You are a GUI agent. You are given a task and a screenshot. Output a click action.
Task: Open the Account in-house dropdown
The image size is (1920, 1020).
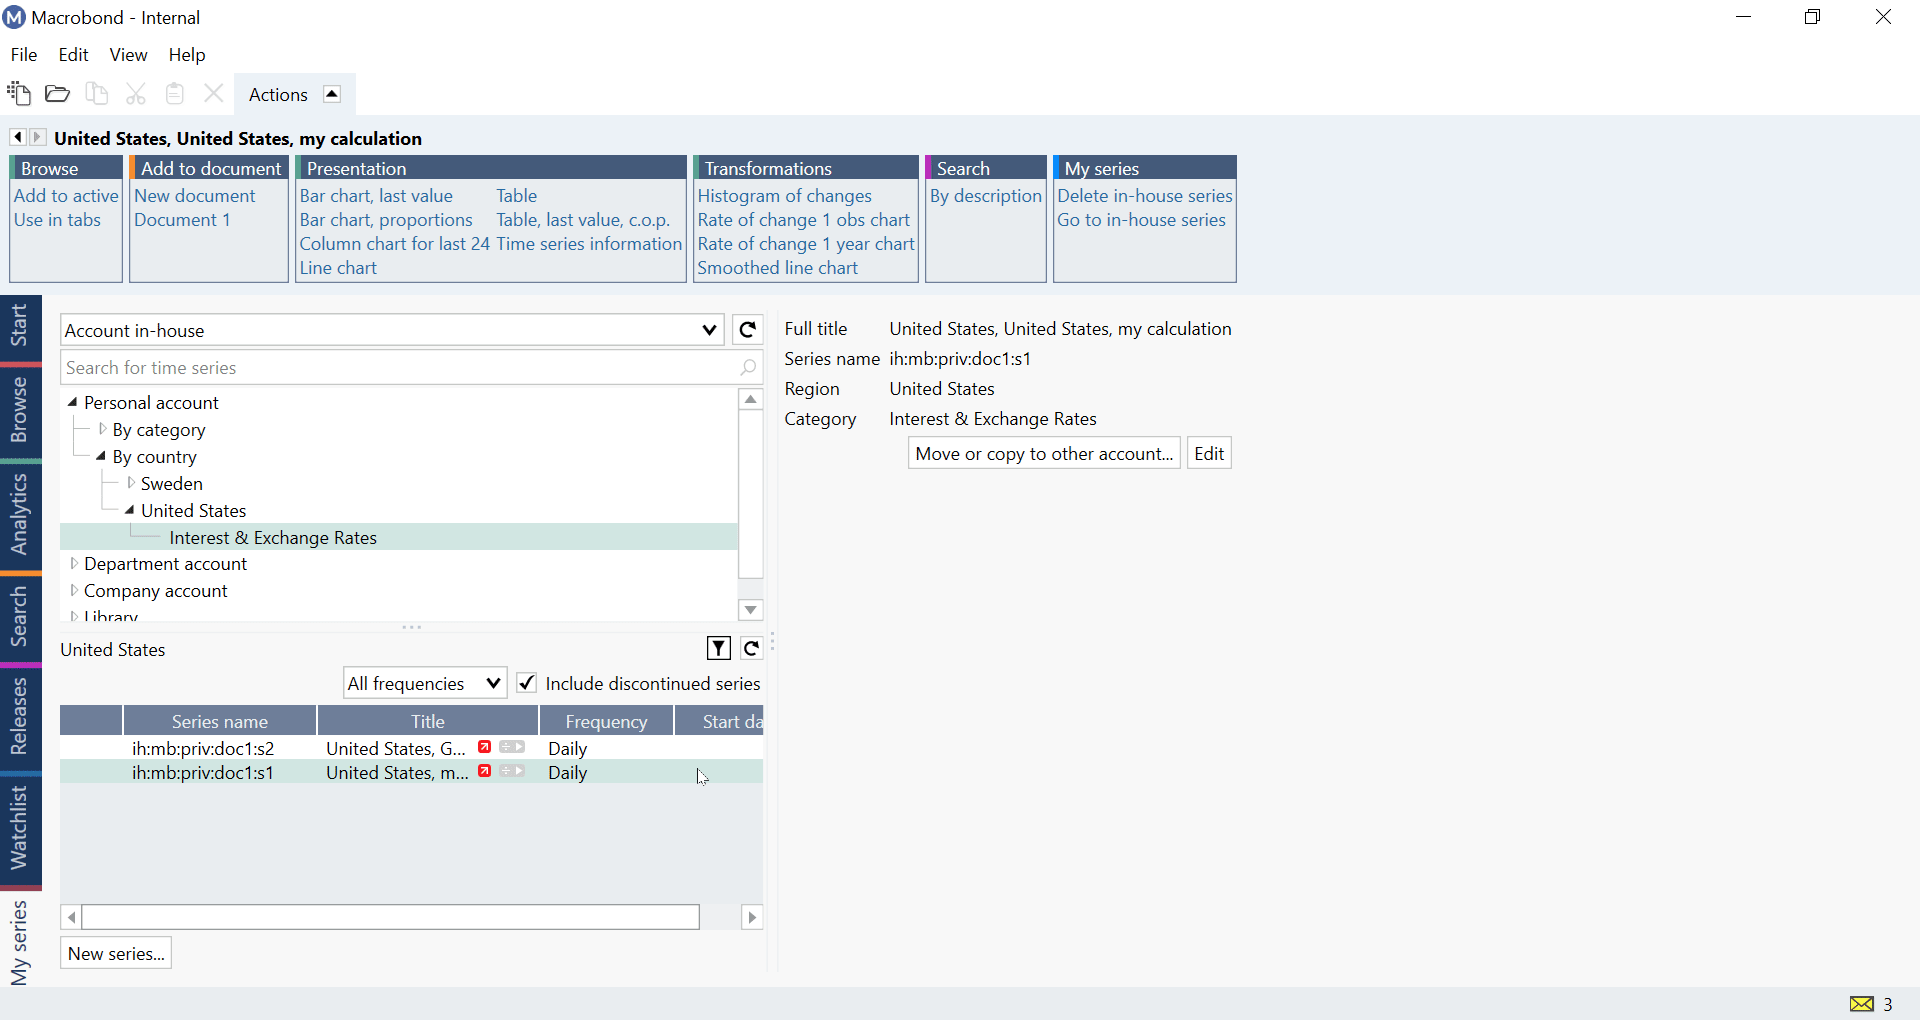[709, 330]
